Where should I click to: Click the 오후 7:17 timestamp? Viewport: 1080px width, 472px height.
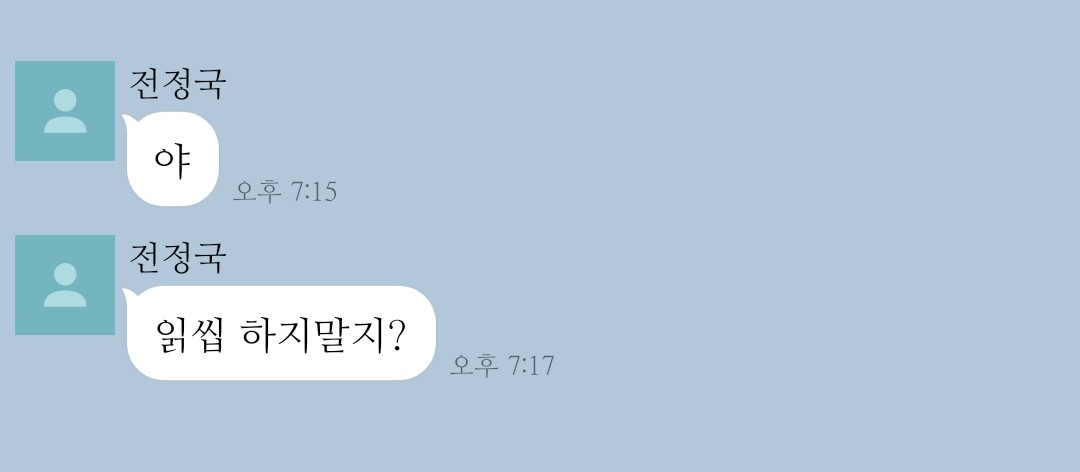[x=501, y=365]
